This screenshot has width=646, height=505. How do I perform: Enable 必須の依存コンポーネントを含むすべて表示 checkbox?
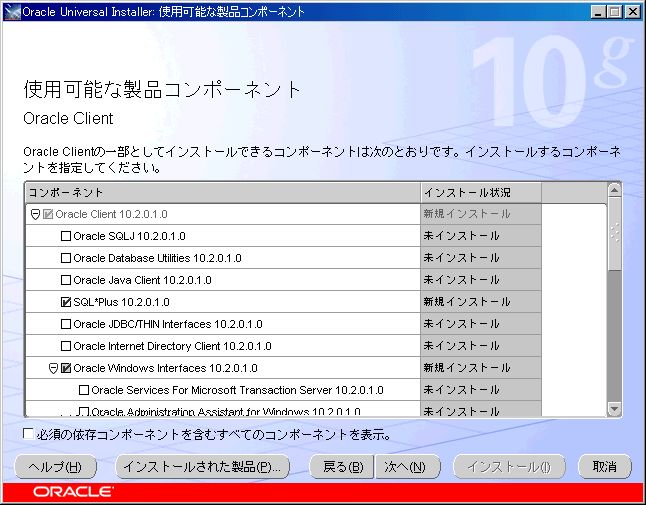pos(28,434)
